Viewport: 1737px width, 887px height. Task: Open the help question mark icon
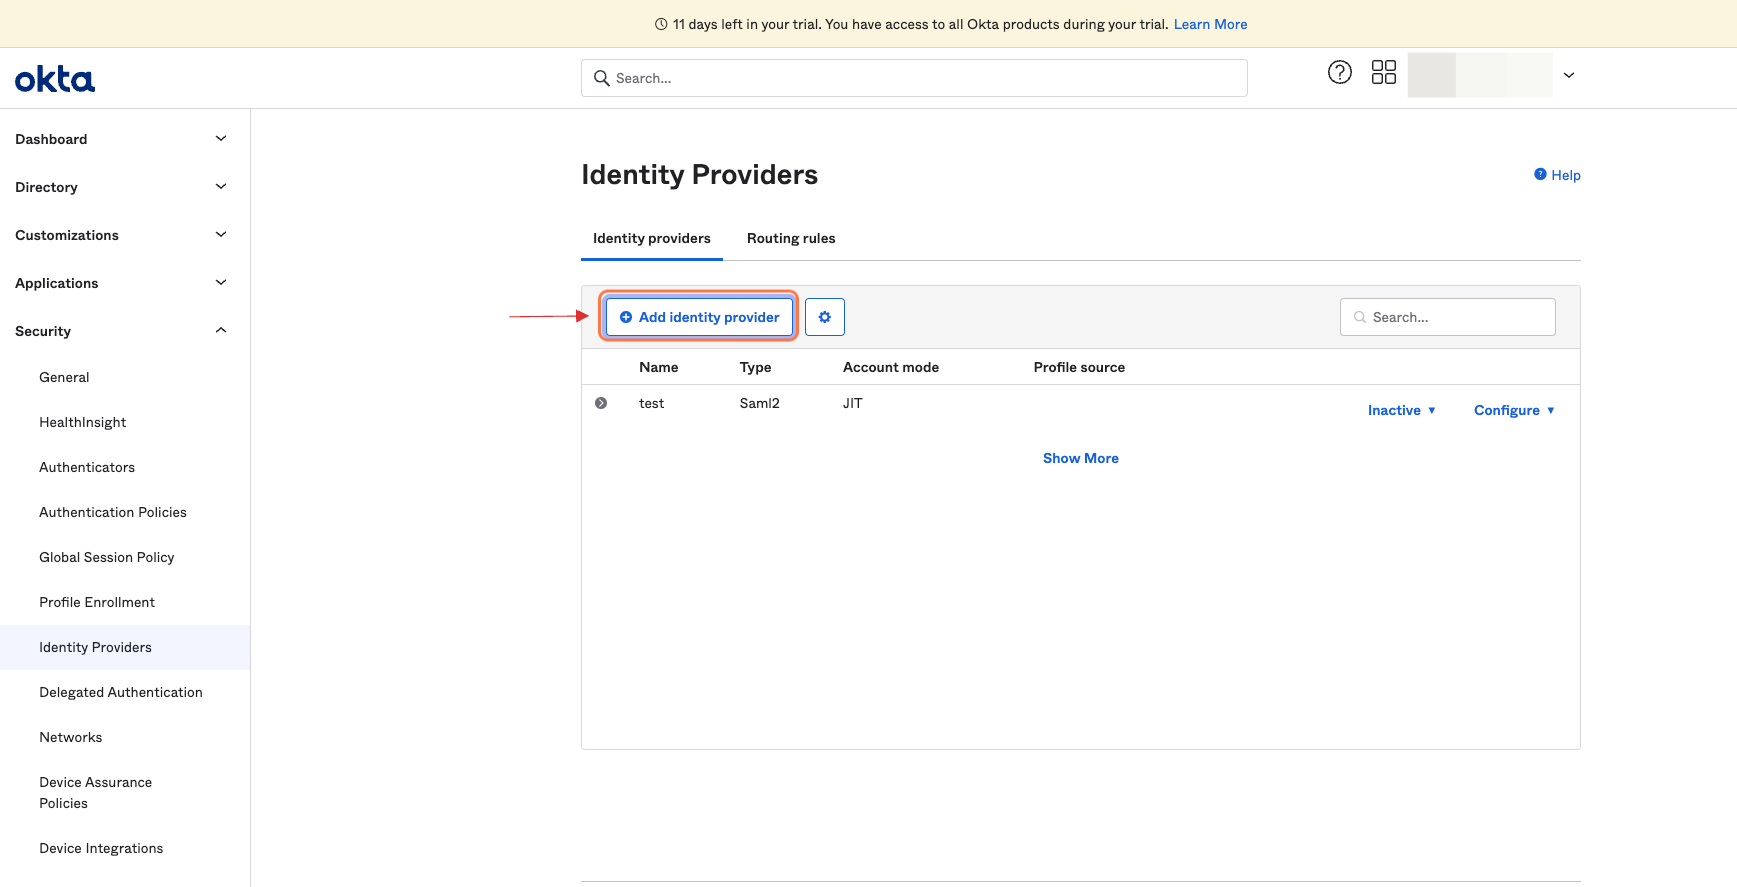[x=1340, y=72]
